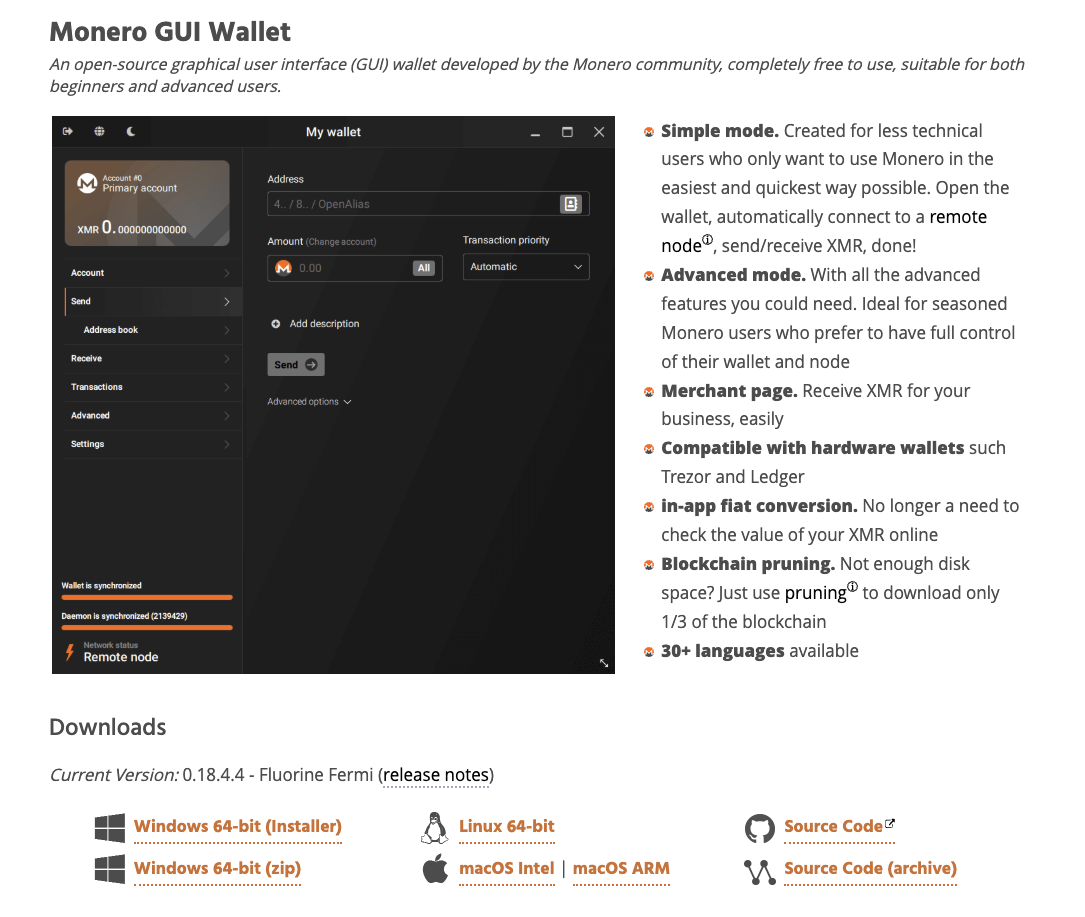
Task: Click the Send button below Add description
Action: [295, 364]
